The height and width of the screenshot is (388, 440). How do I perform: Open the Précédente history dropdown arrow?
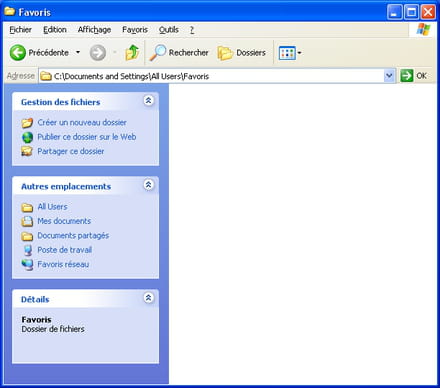pos(78,52)
